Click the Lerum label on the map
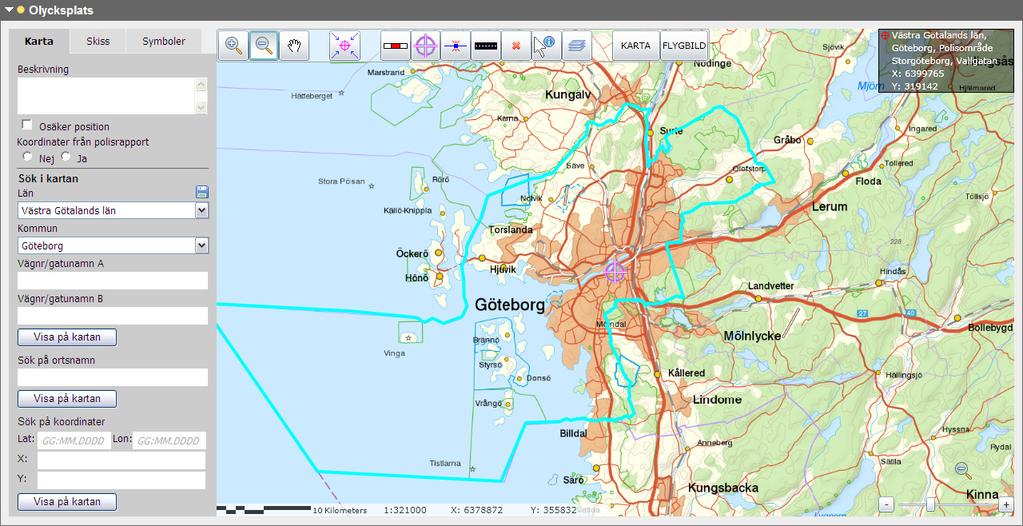This screenshot has height=526, width=1023. click(x=829, y=206)
